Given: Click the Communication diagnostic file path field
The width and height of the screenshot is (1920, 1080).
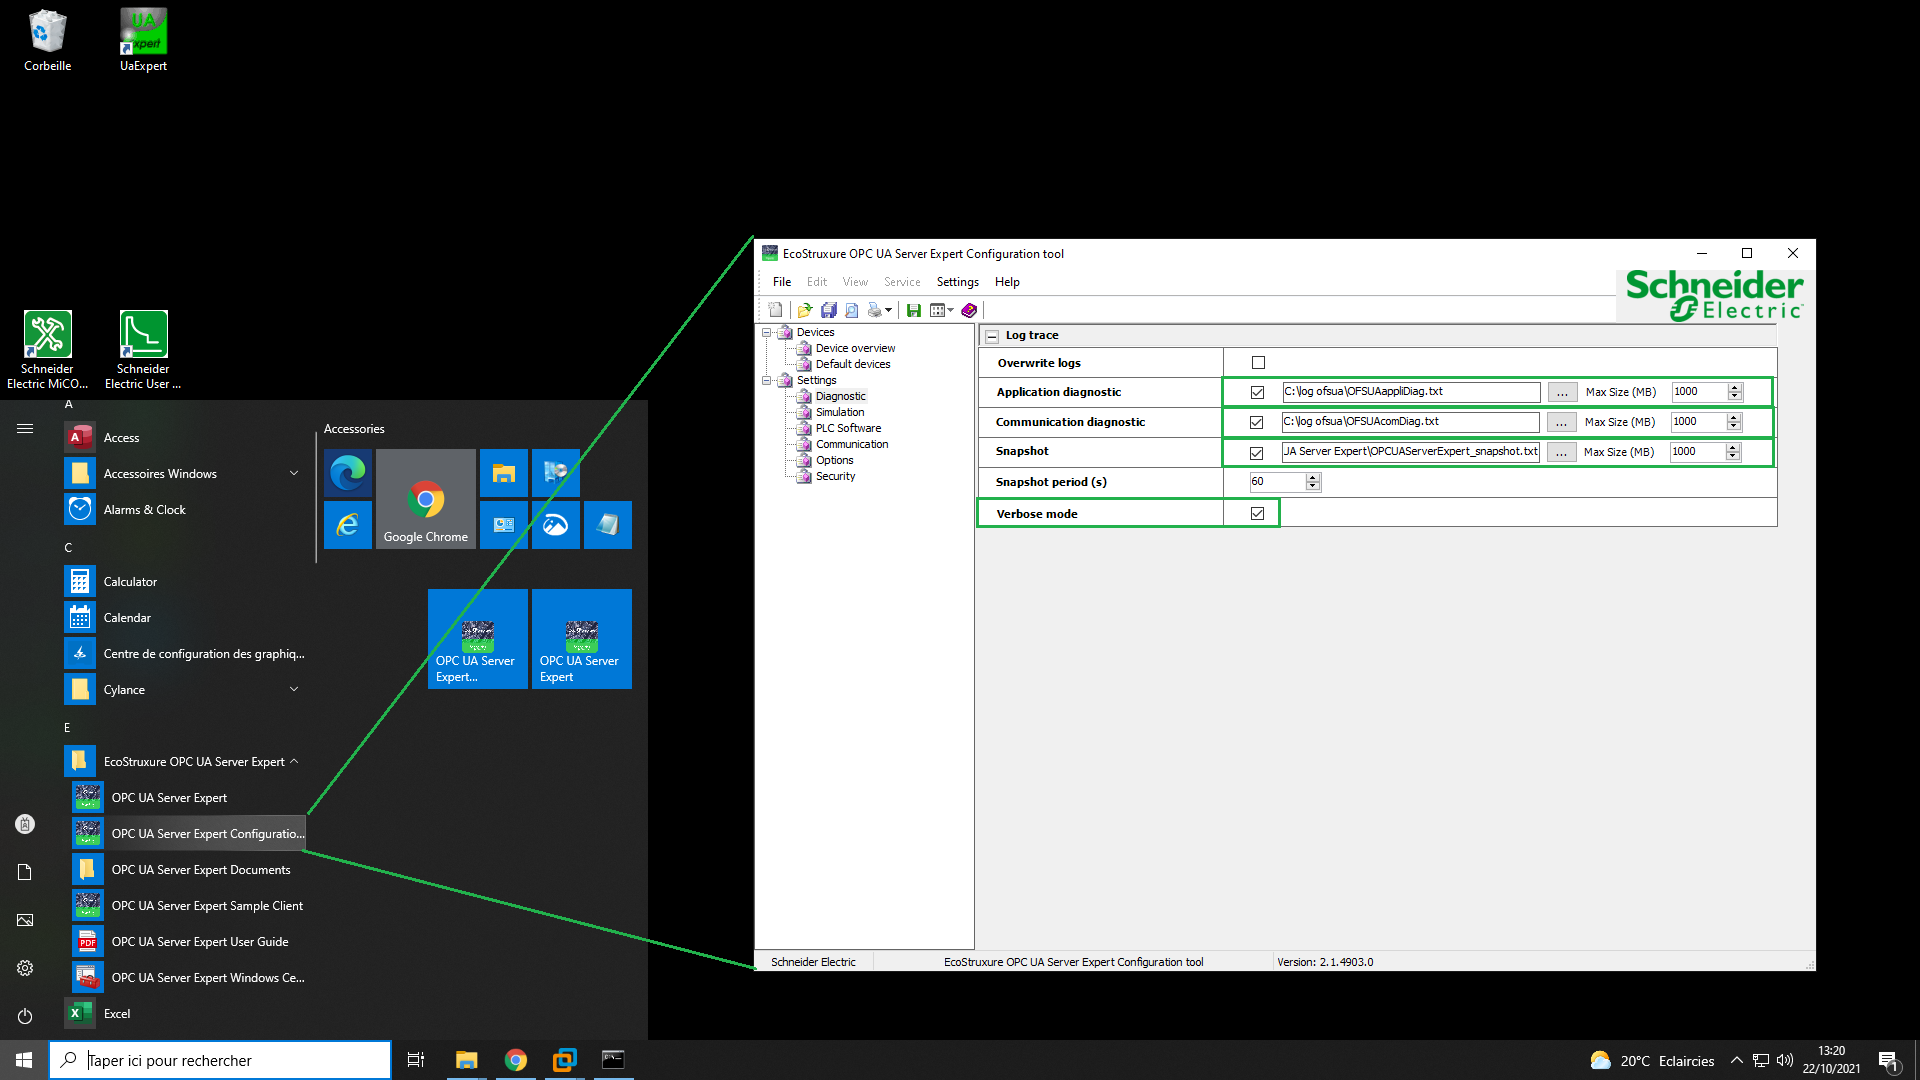Looking at the screenshot, I should coord(1410,422).
